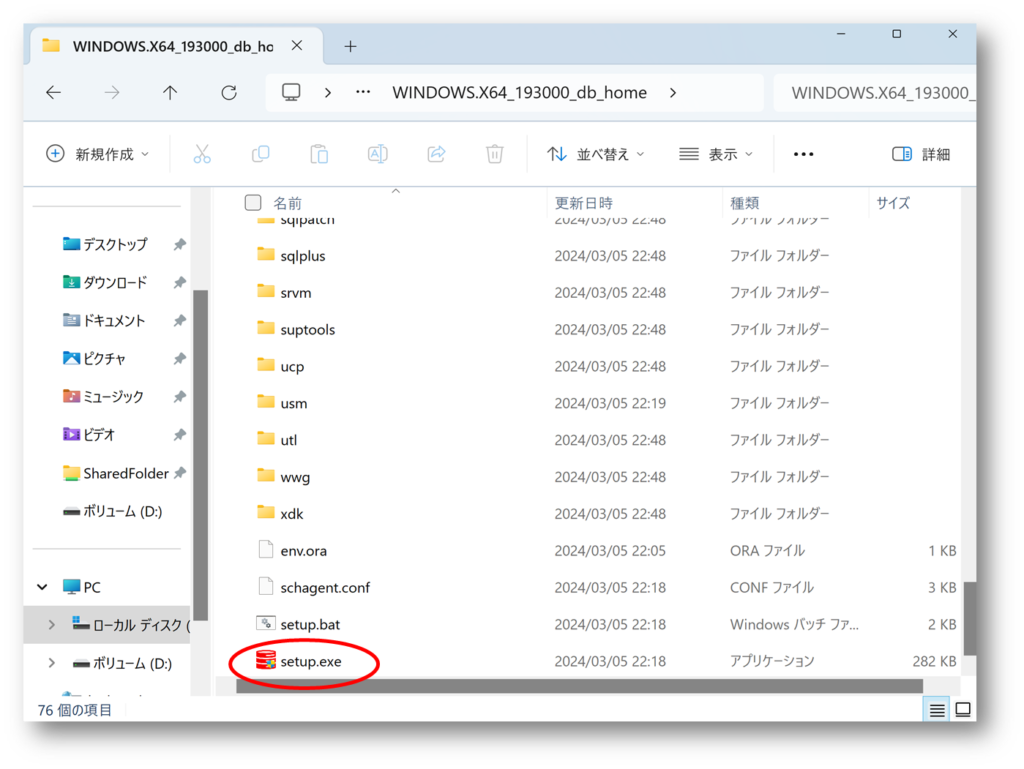Click the Copy icon in toolbar
Image resolution: width=1024 pixels, height=769 pixels.
click(x=260, y=154)
